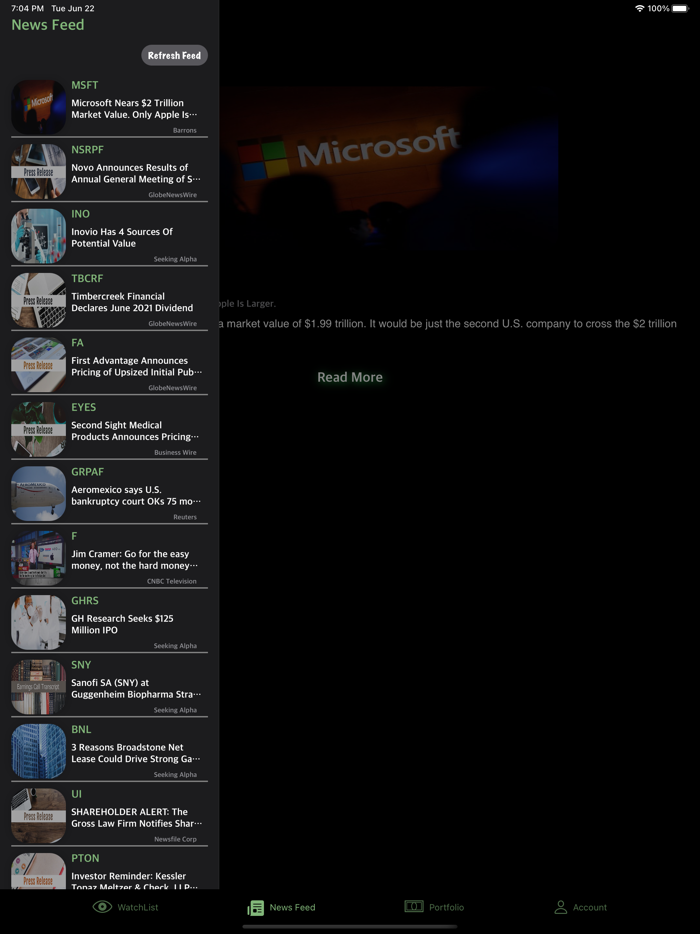Tap the News Feed newspaper icon
Screen dimensions: 700x934
pyautogui.click(x=255, y=908)
